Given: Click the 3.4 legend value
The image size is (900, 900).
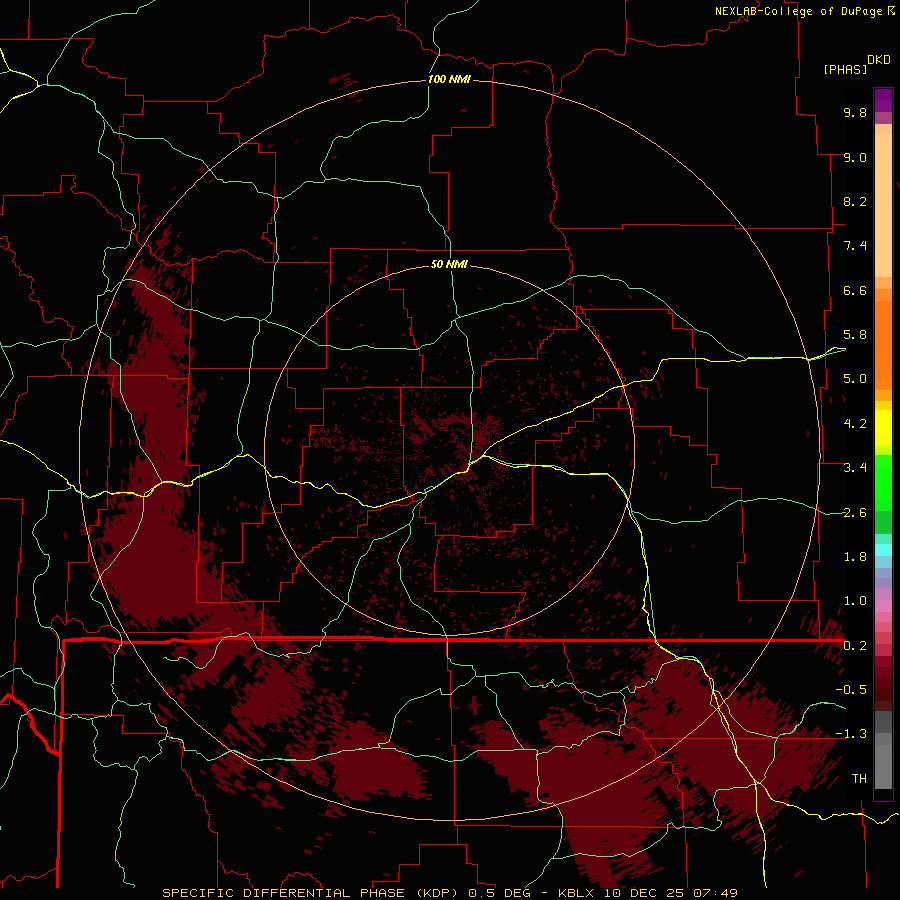Looking at the screenshot, I should point(855,468).
